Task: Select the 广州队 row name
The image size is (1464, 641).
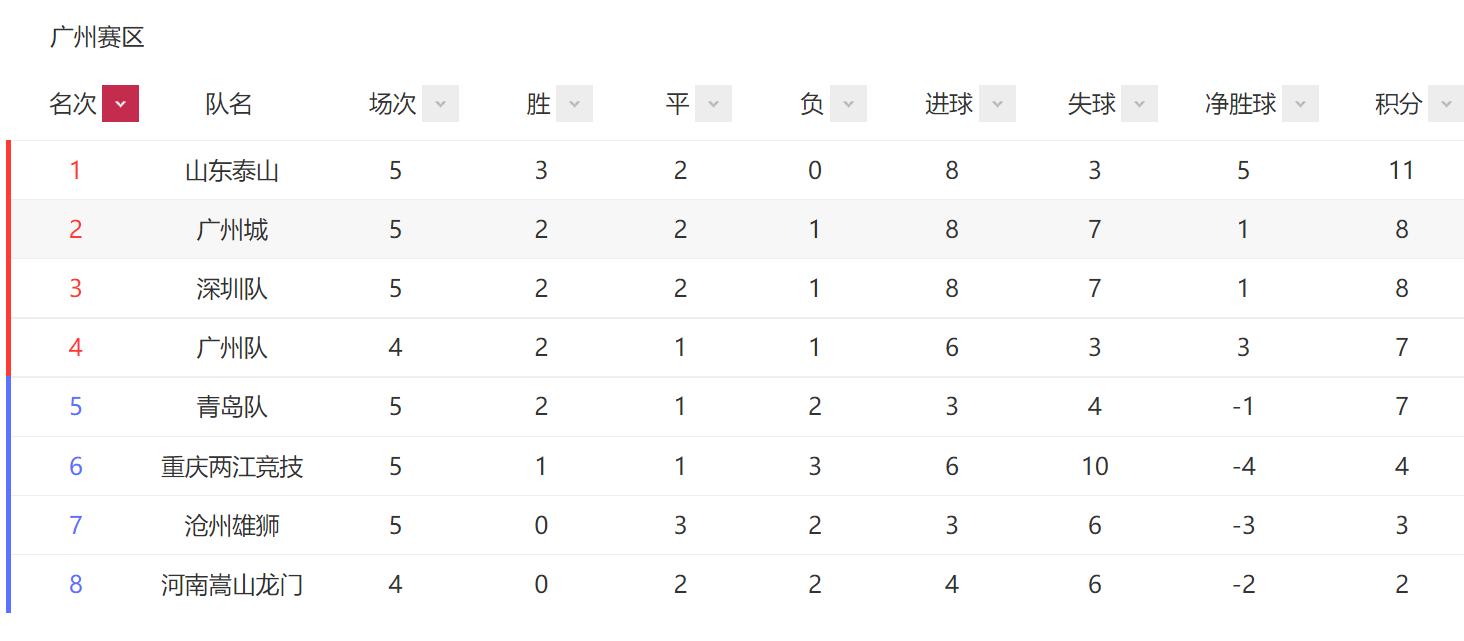Action: 232,348
